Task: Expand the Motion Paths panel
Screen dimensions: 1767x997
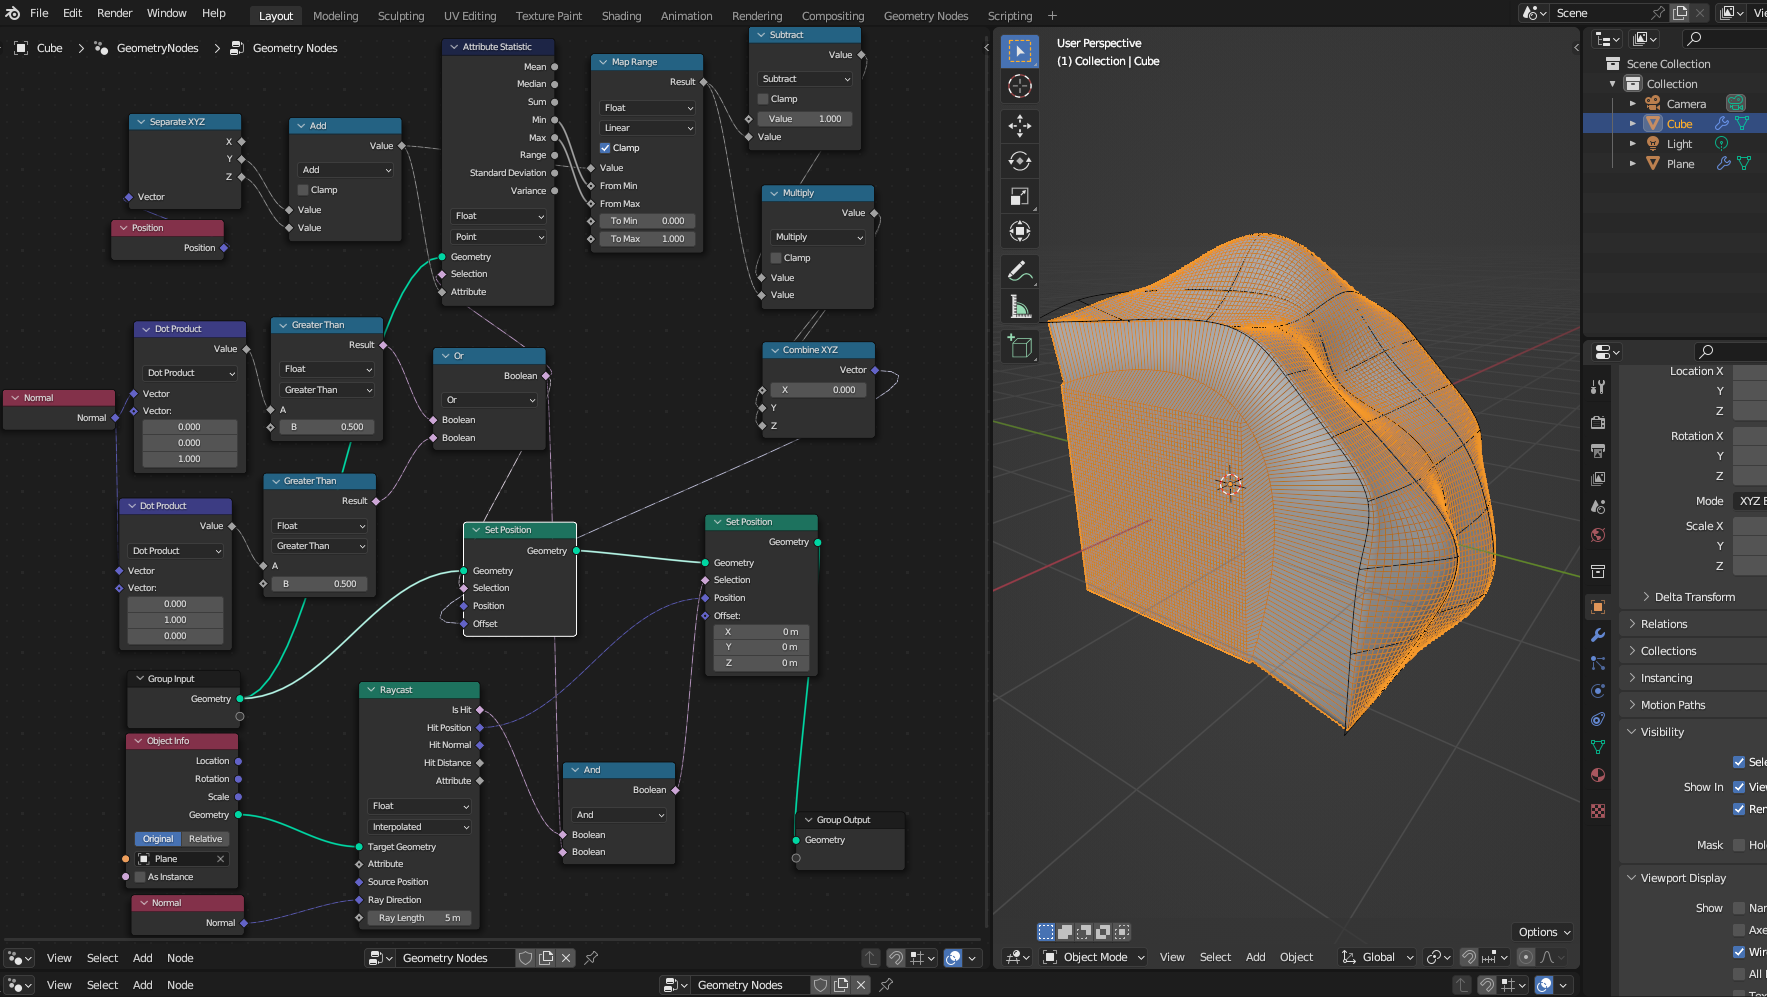Action: click(1673, 705)
